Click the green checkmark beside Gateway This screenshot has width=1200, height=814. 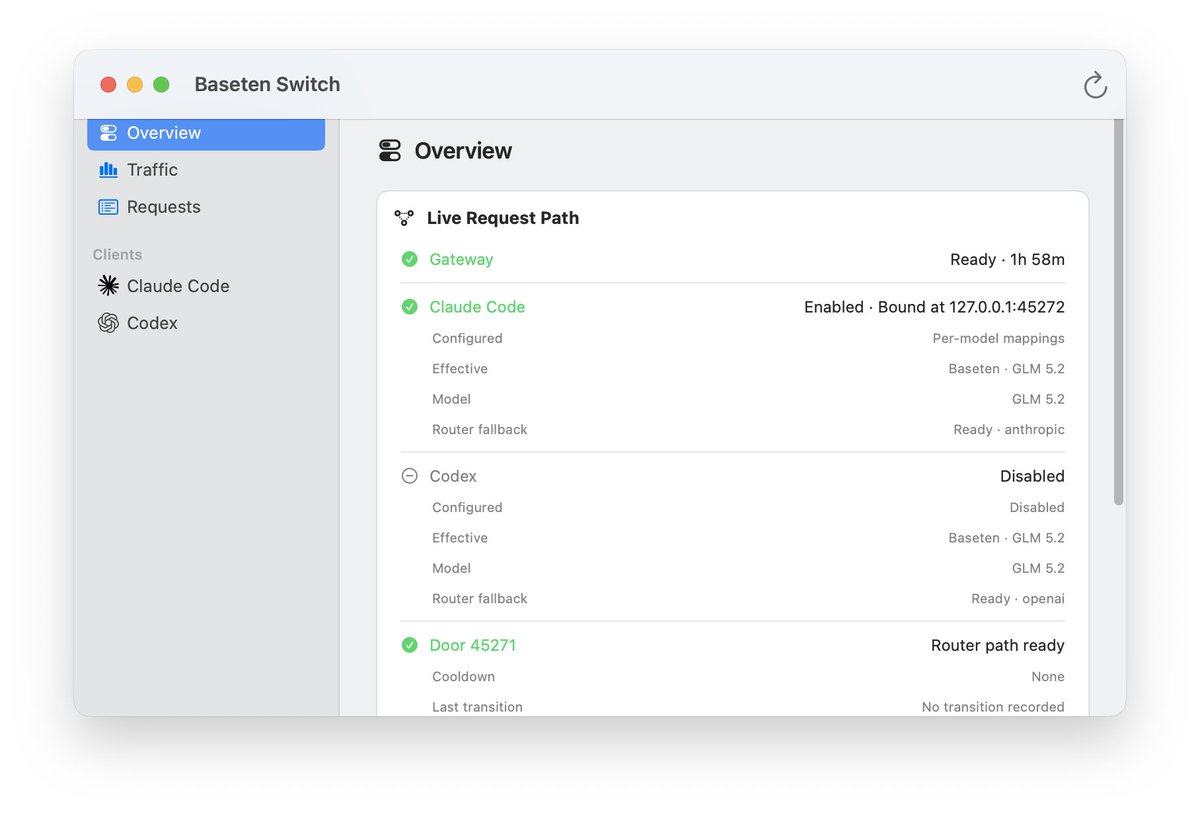(x=409, y=259)
